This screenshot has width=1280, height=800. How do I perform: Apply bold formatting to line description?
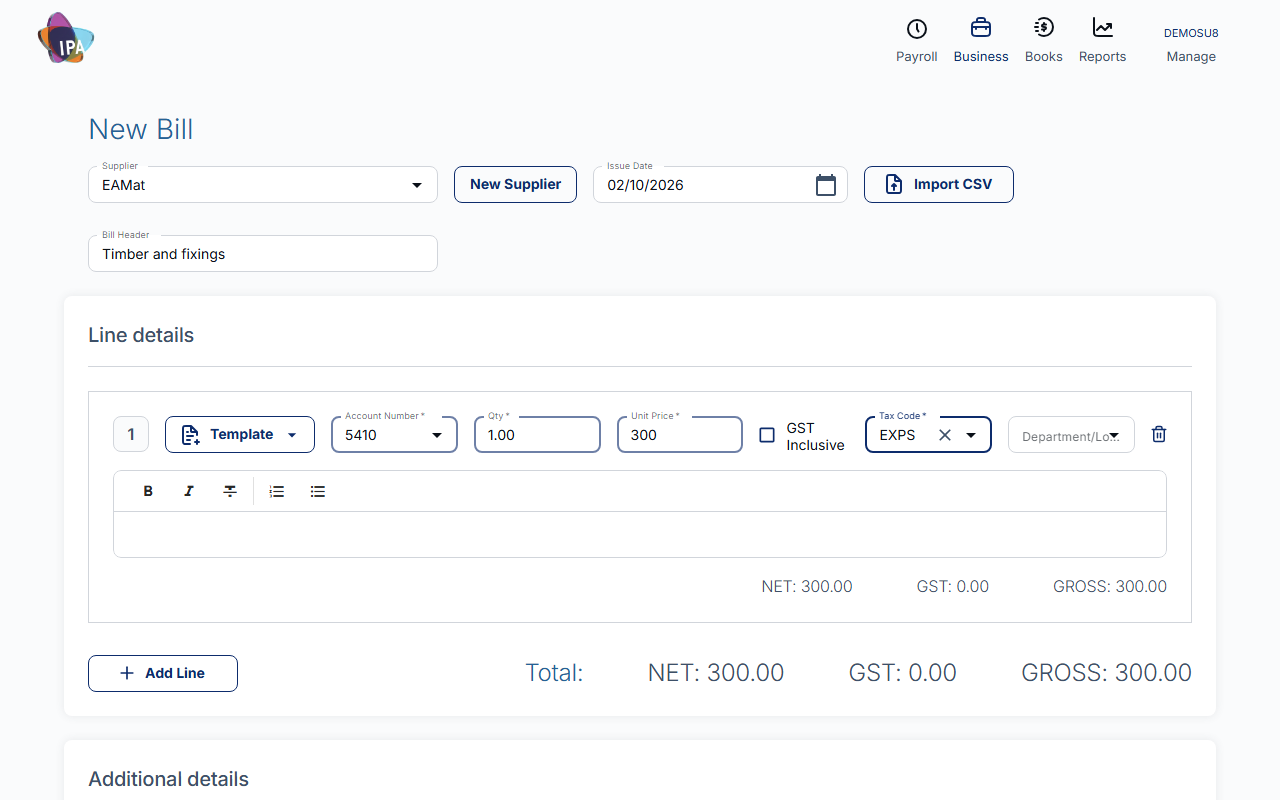click(148, 491)
